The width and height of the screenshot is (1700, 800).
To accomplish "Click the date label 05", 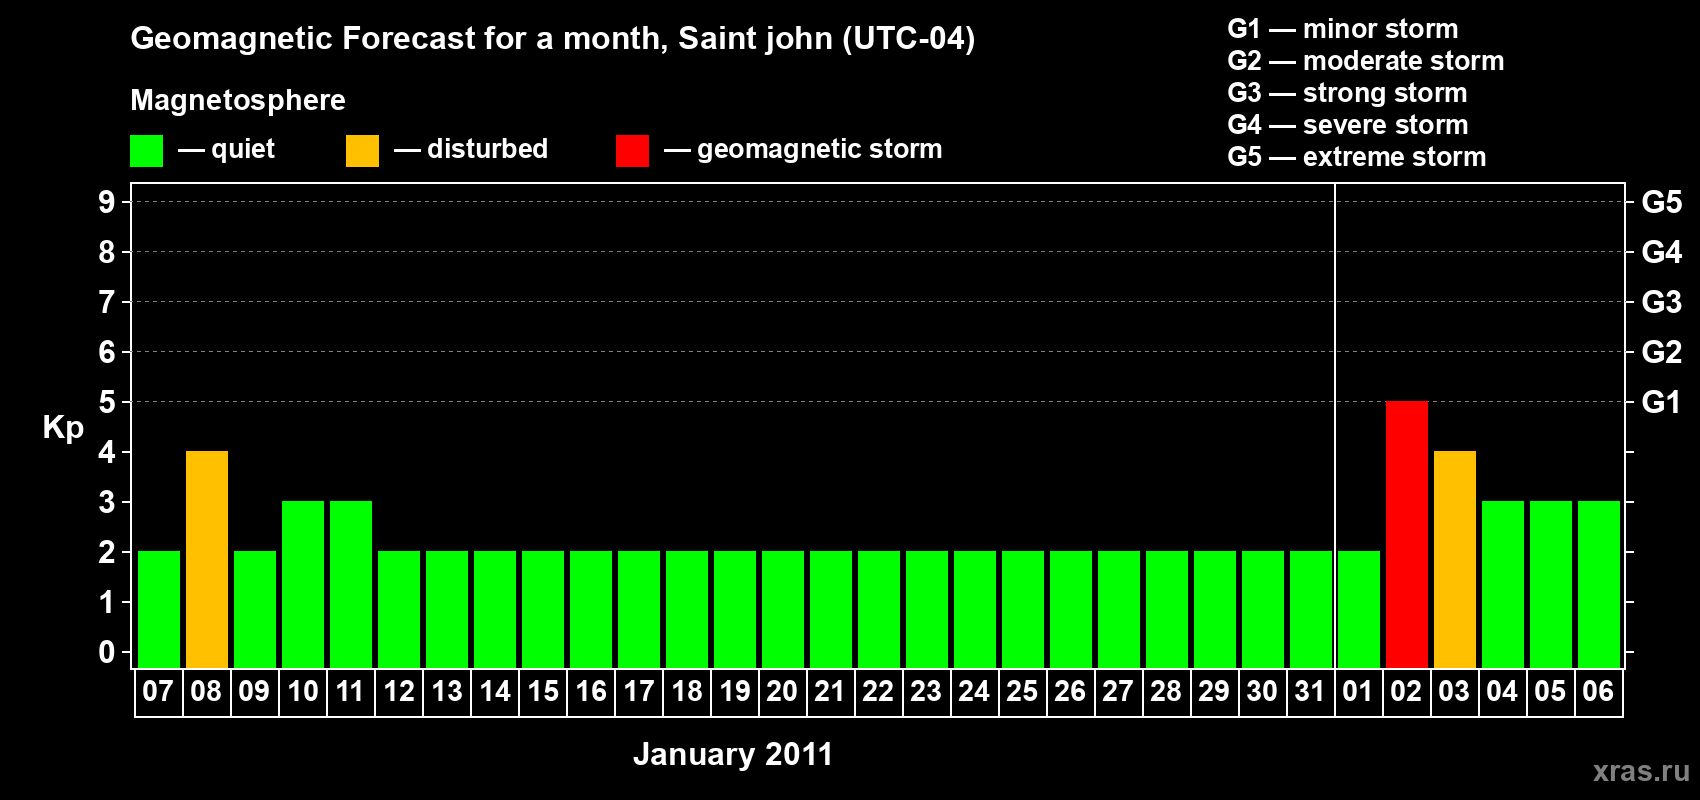I will pyautogui.click(x=1550, y=692).
